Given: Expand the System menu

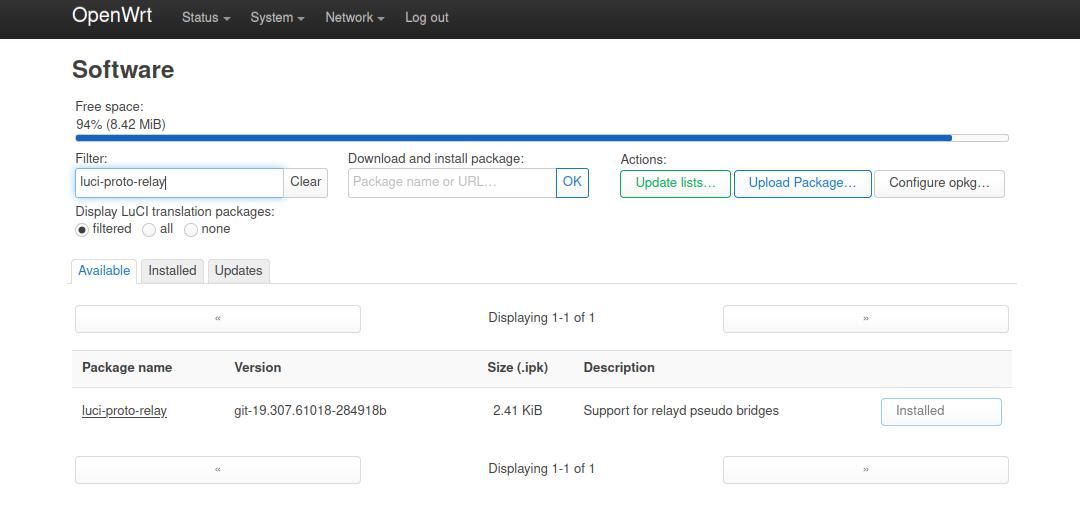Looking at the screenshot, I should [277, 18].
